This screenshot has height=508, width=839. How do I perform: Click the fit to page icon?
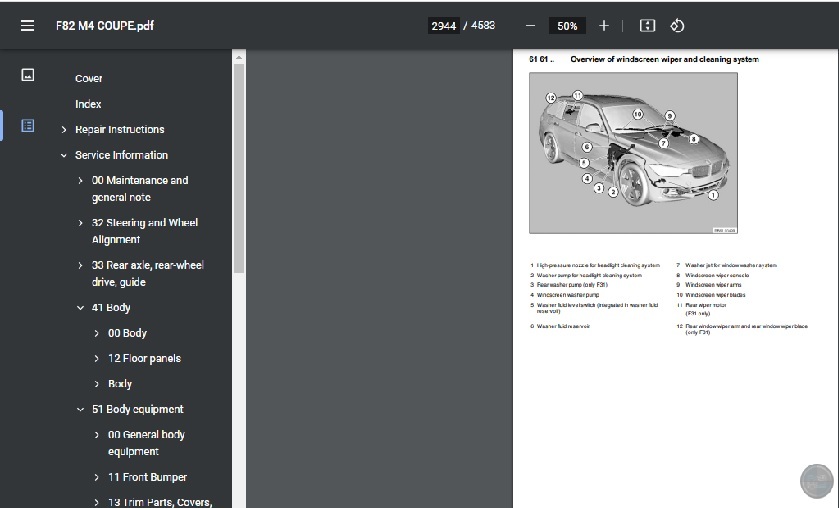[x=647, y=26]
